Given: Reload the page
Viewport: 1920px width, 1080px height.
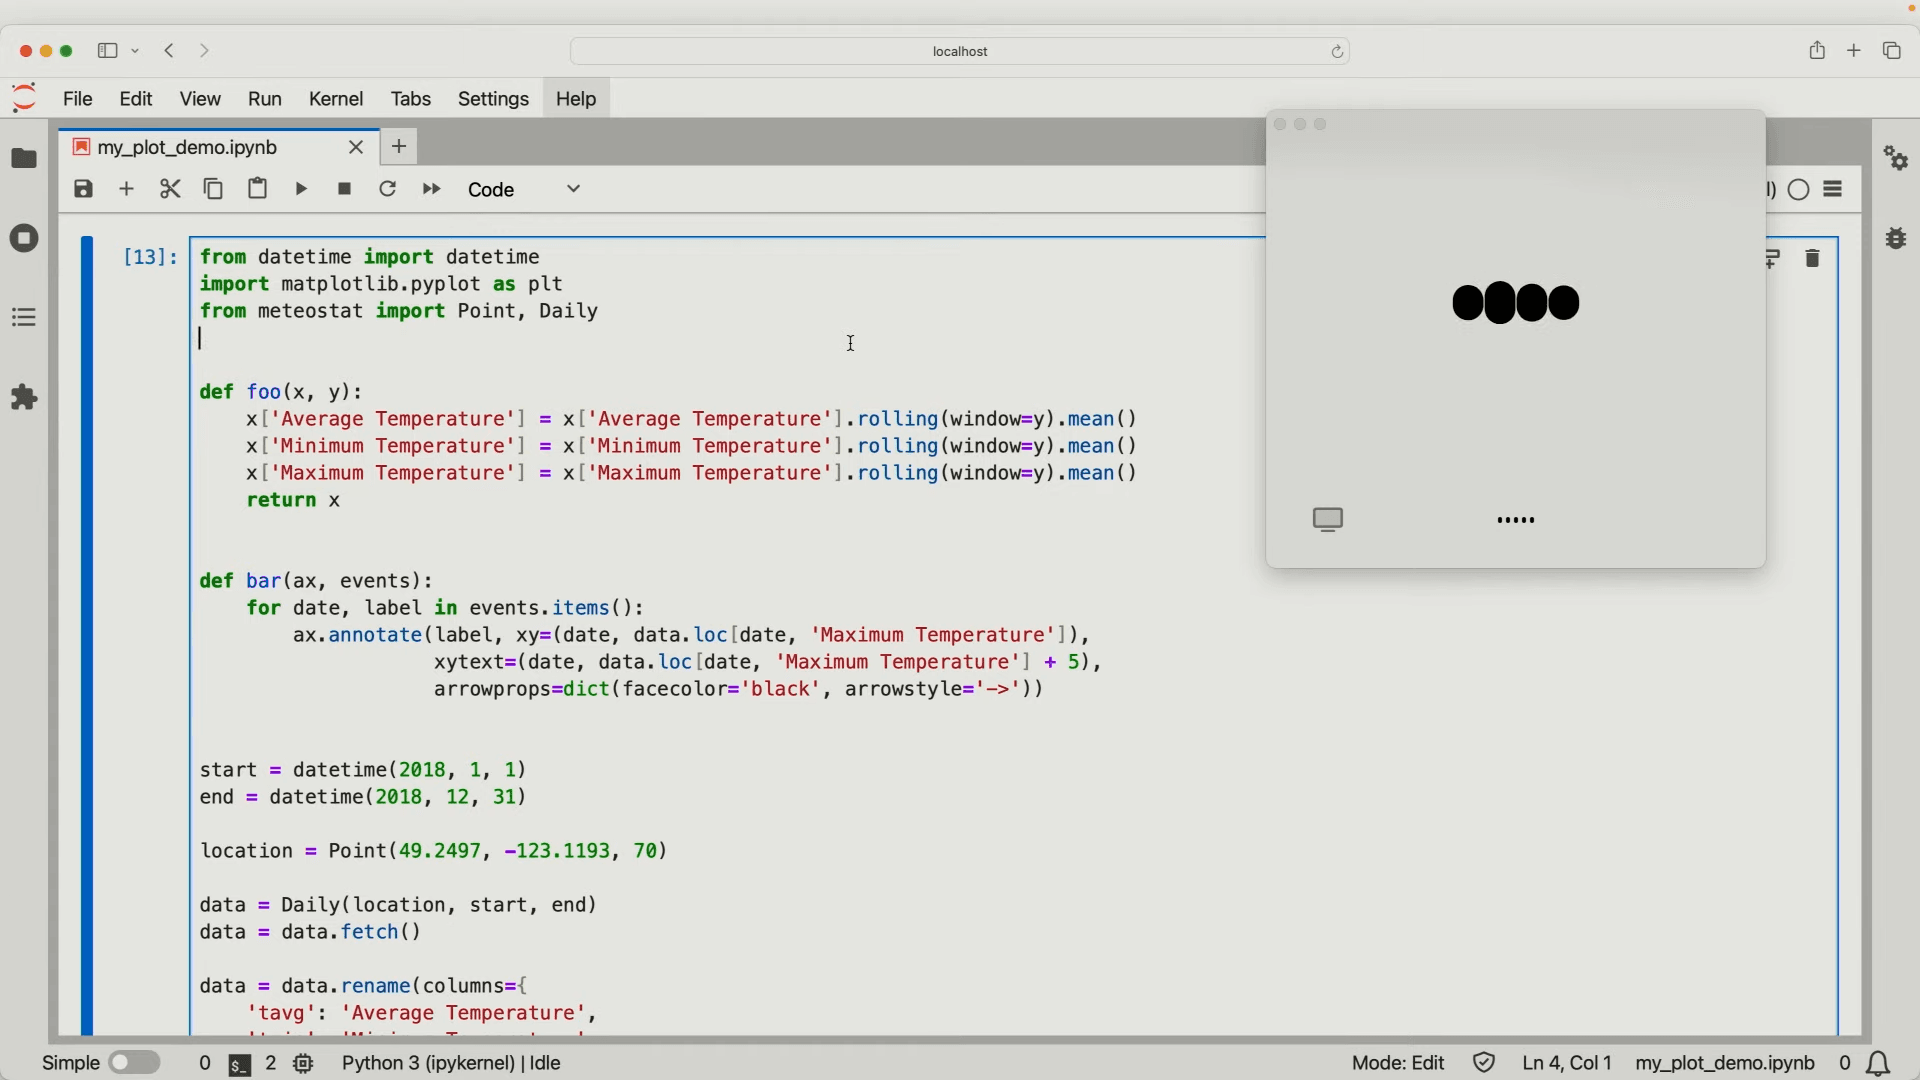Looking at the screenshot, I should pyautogui.click(x=1337, y=51).
